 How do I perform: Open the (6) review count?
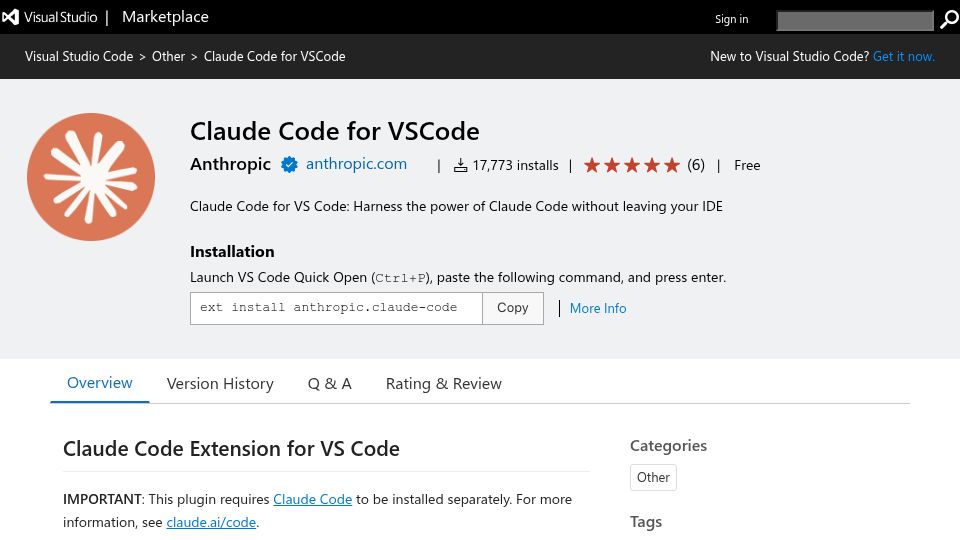(696, 165)
